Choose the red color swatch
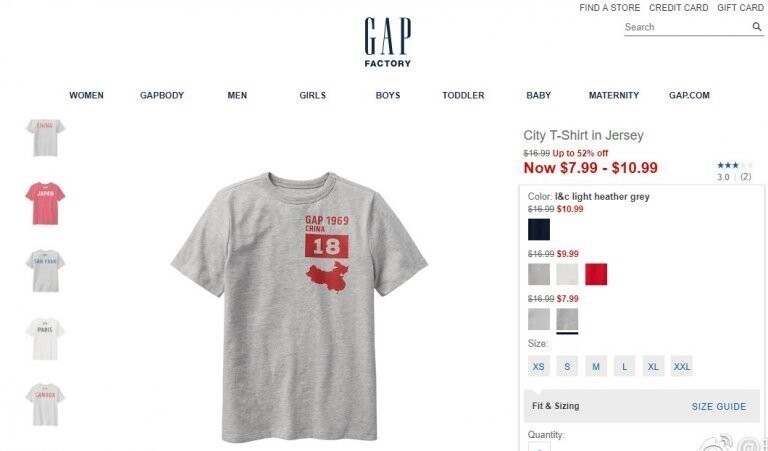The height and width of the screenshot is (451, 768). coord(596,274)
